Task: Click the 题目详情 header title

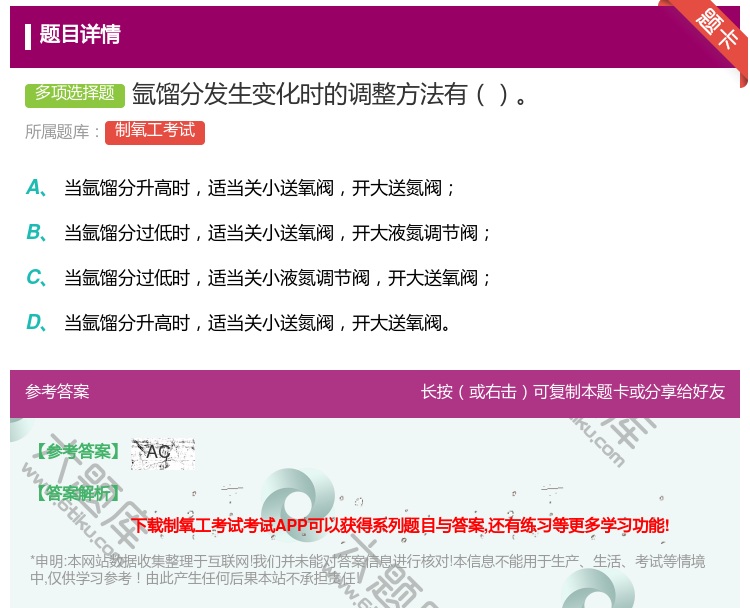Action: point(80,35)
